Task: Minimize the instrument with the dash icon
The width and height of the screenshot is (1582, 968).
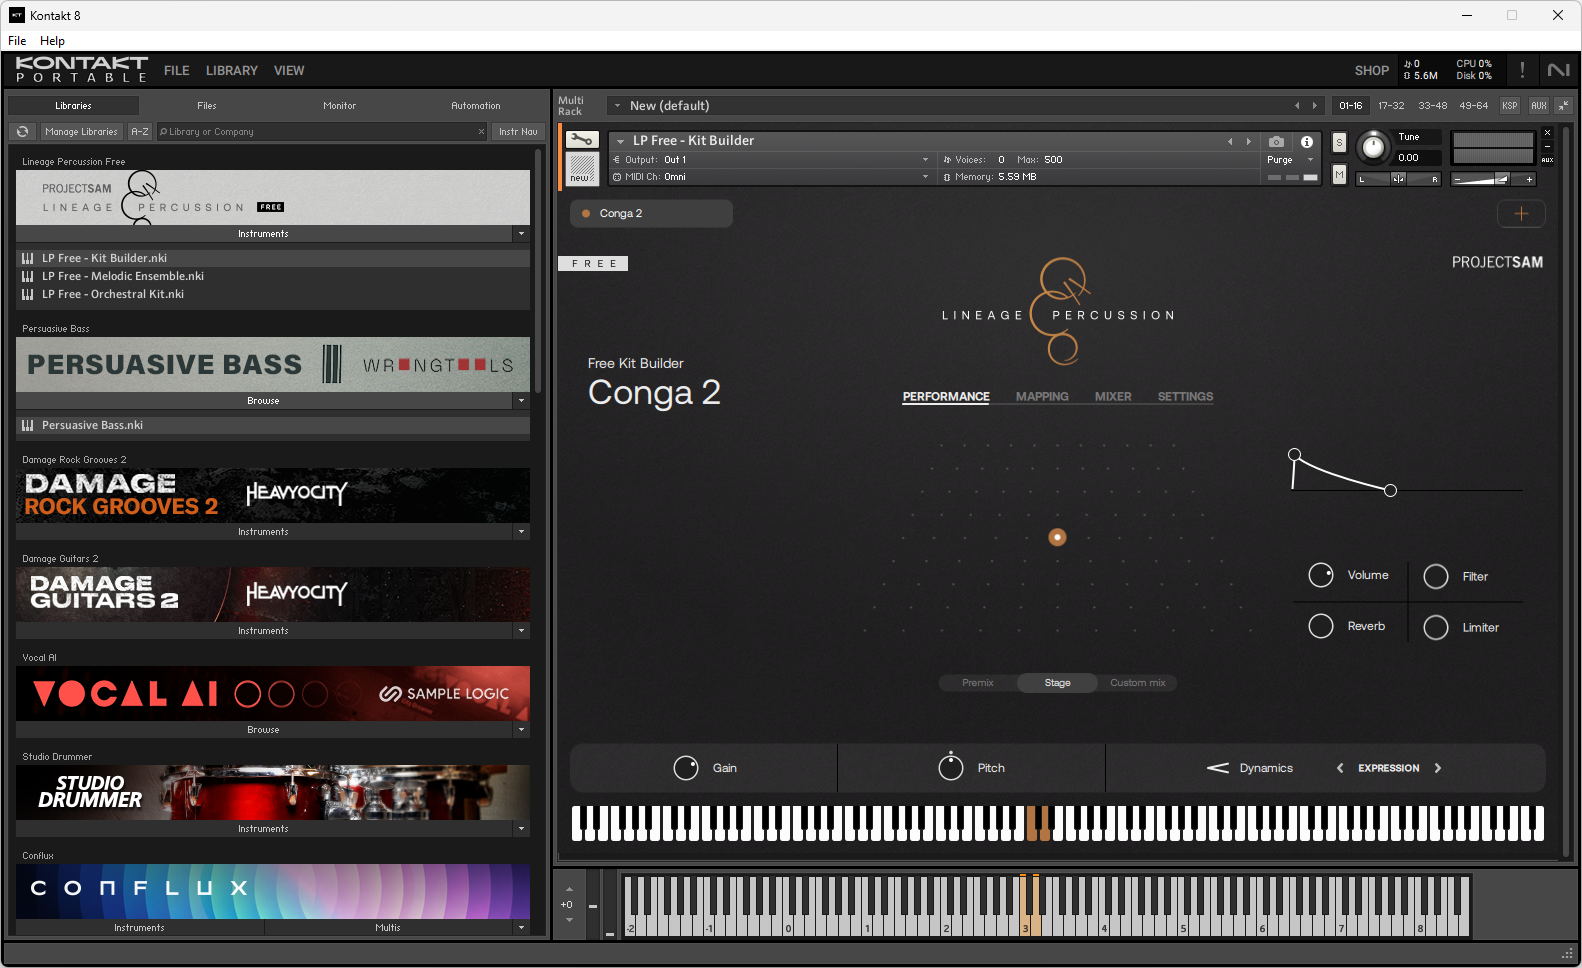Action: (x=1547, y=147)
